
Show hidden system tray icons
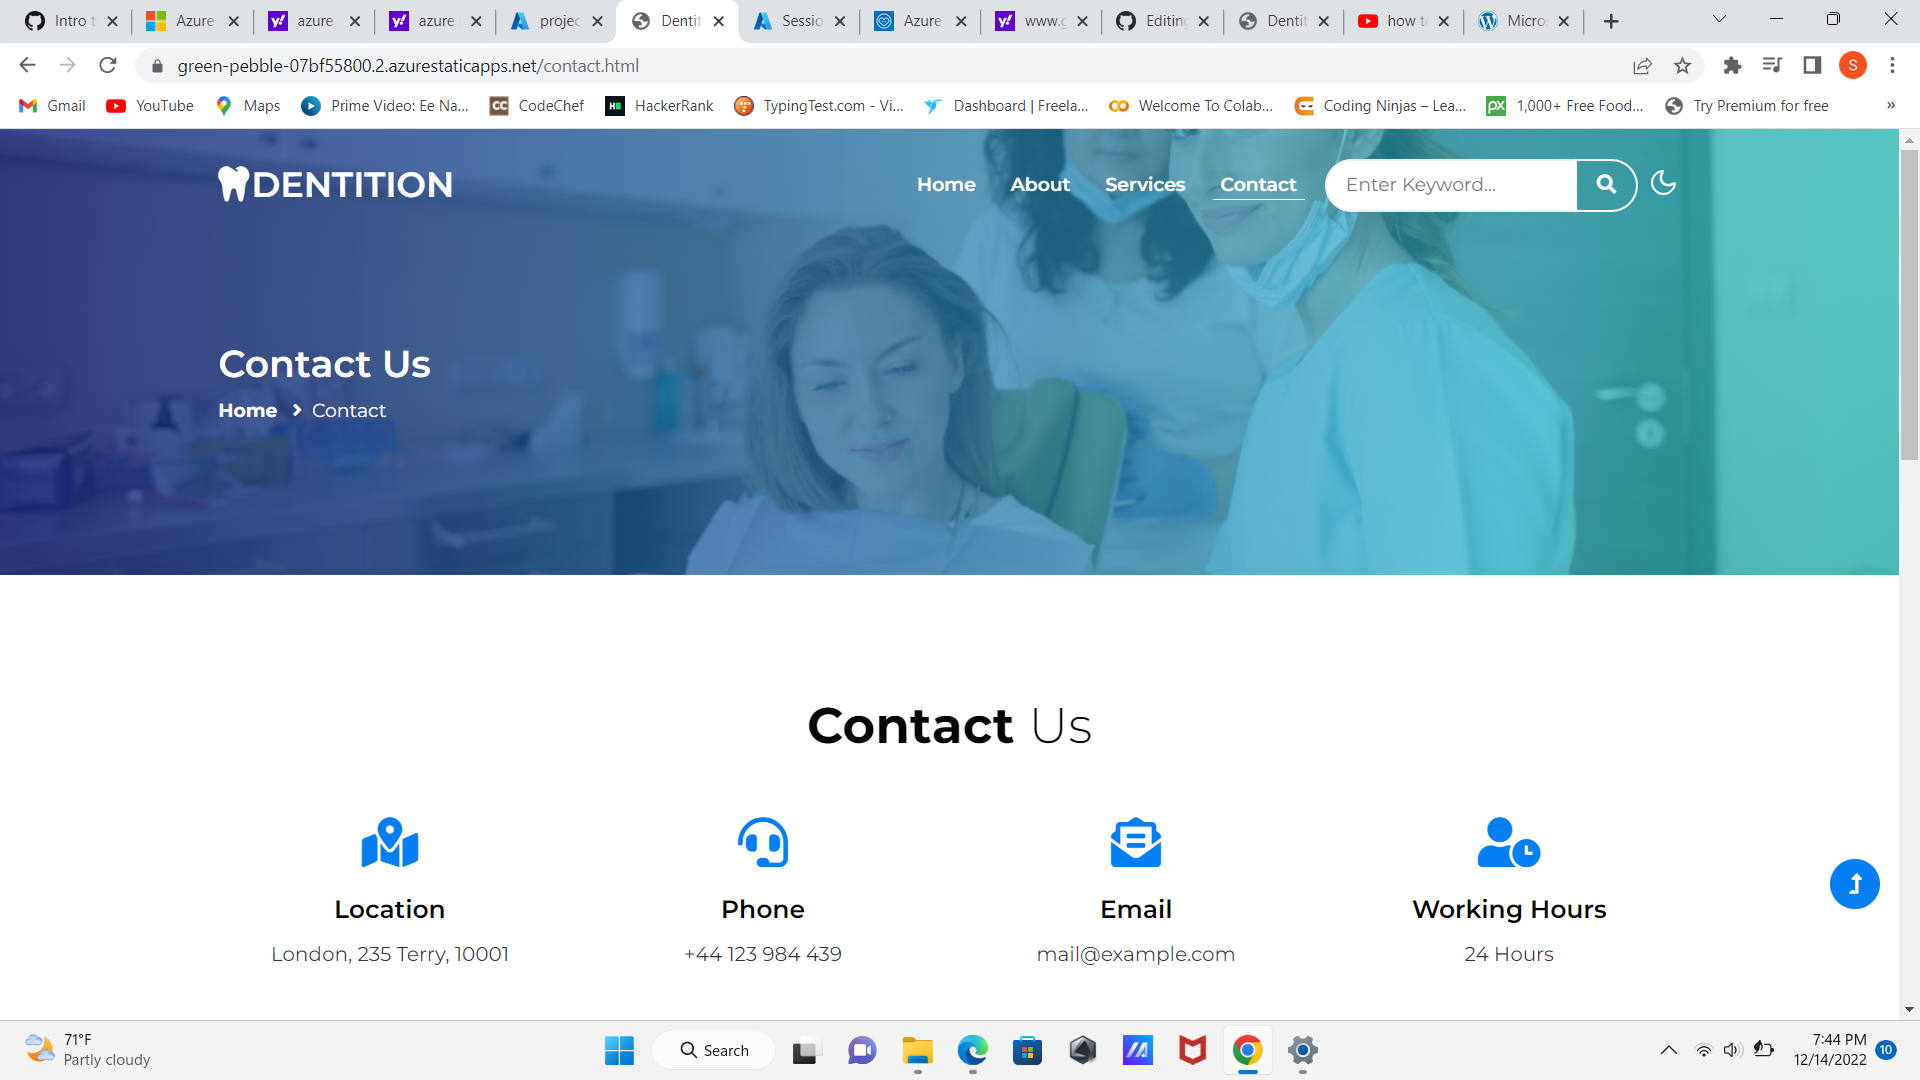[1668, 1050]
